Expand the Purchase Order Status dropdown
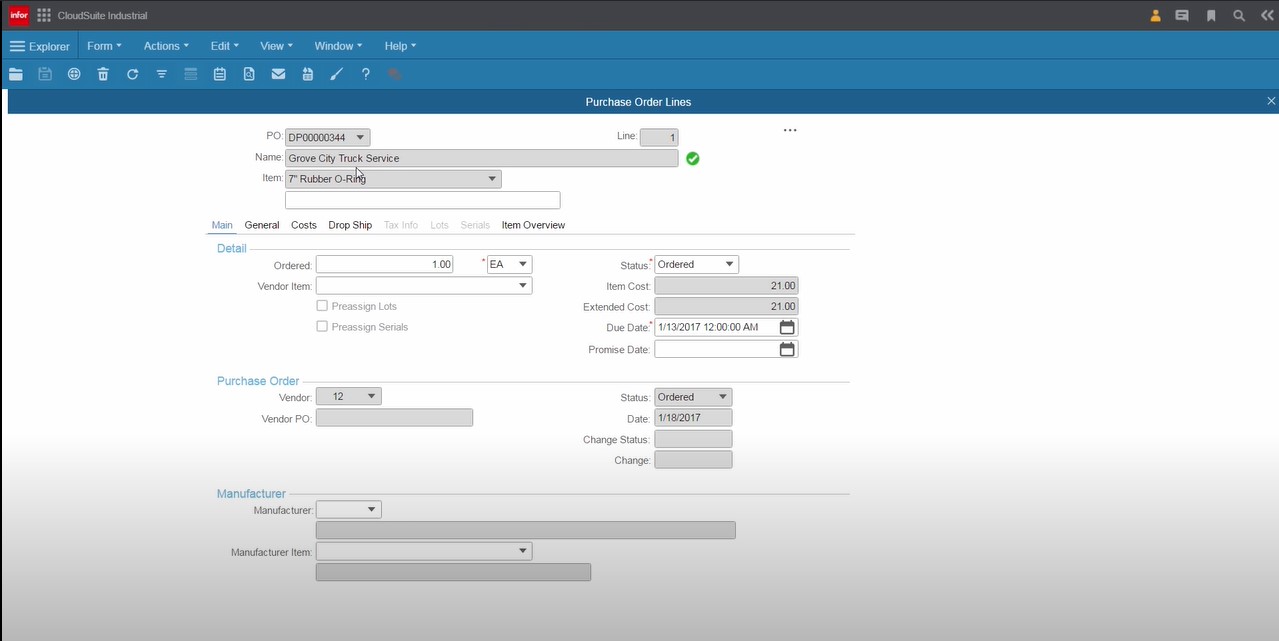 pyautogui.click(x=722, y=397)
